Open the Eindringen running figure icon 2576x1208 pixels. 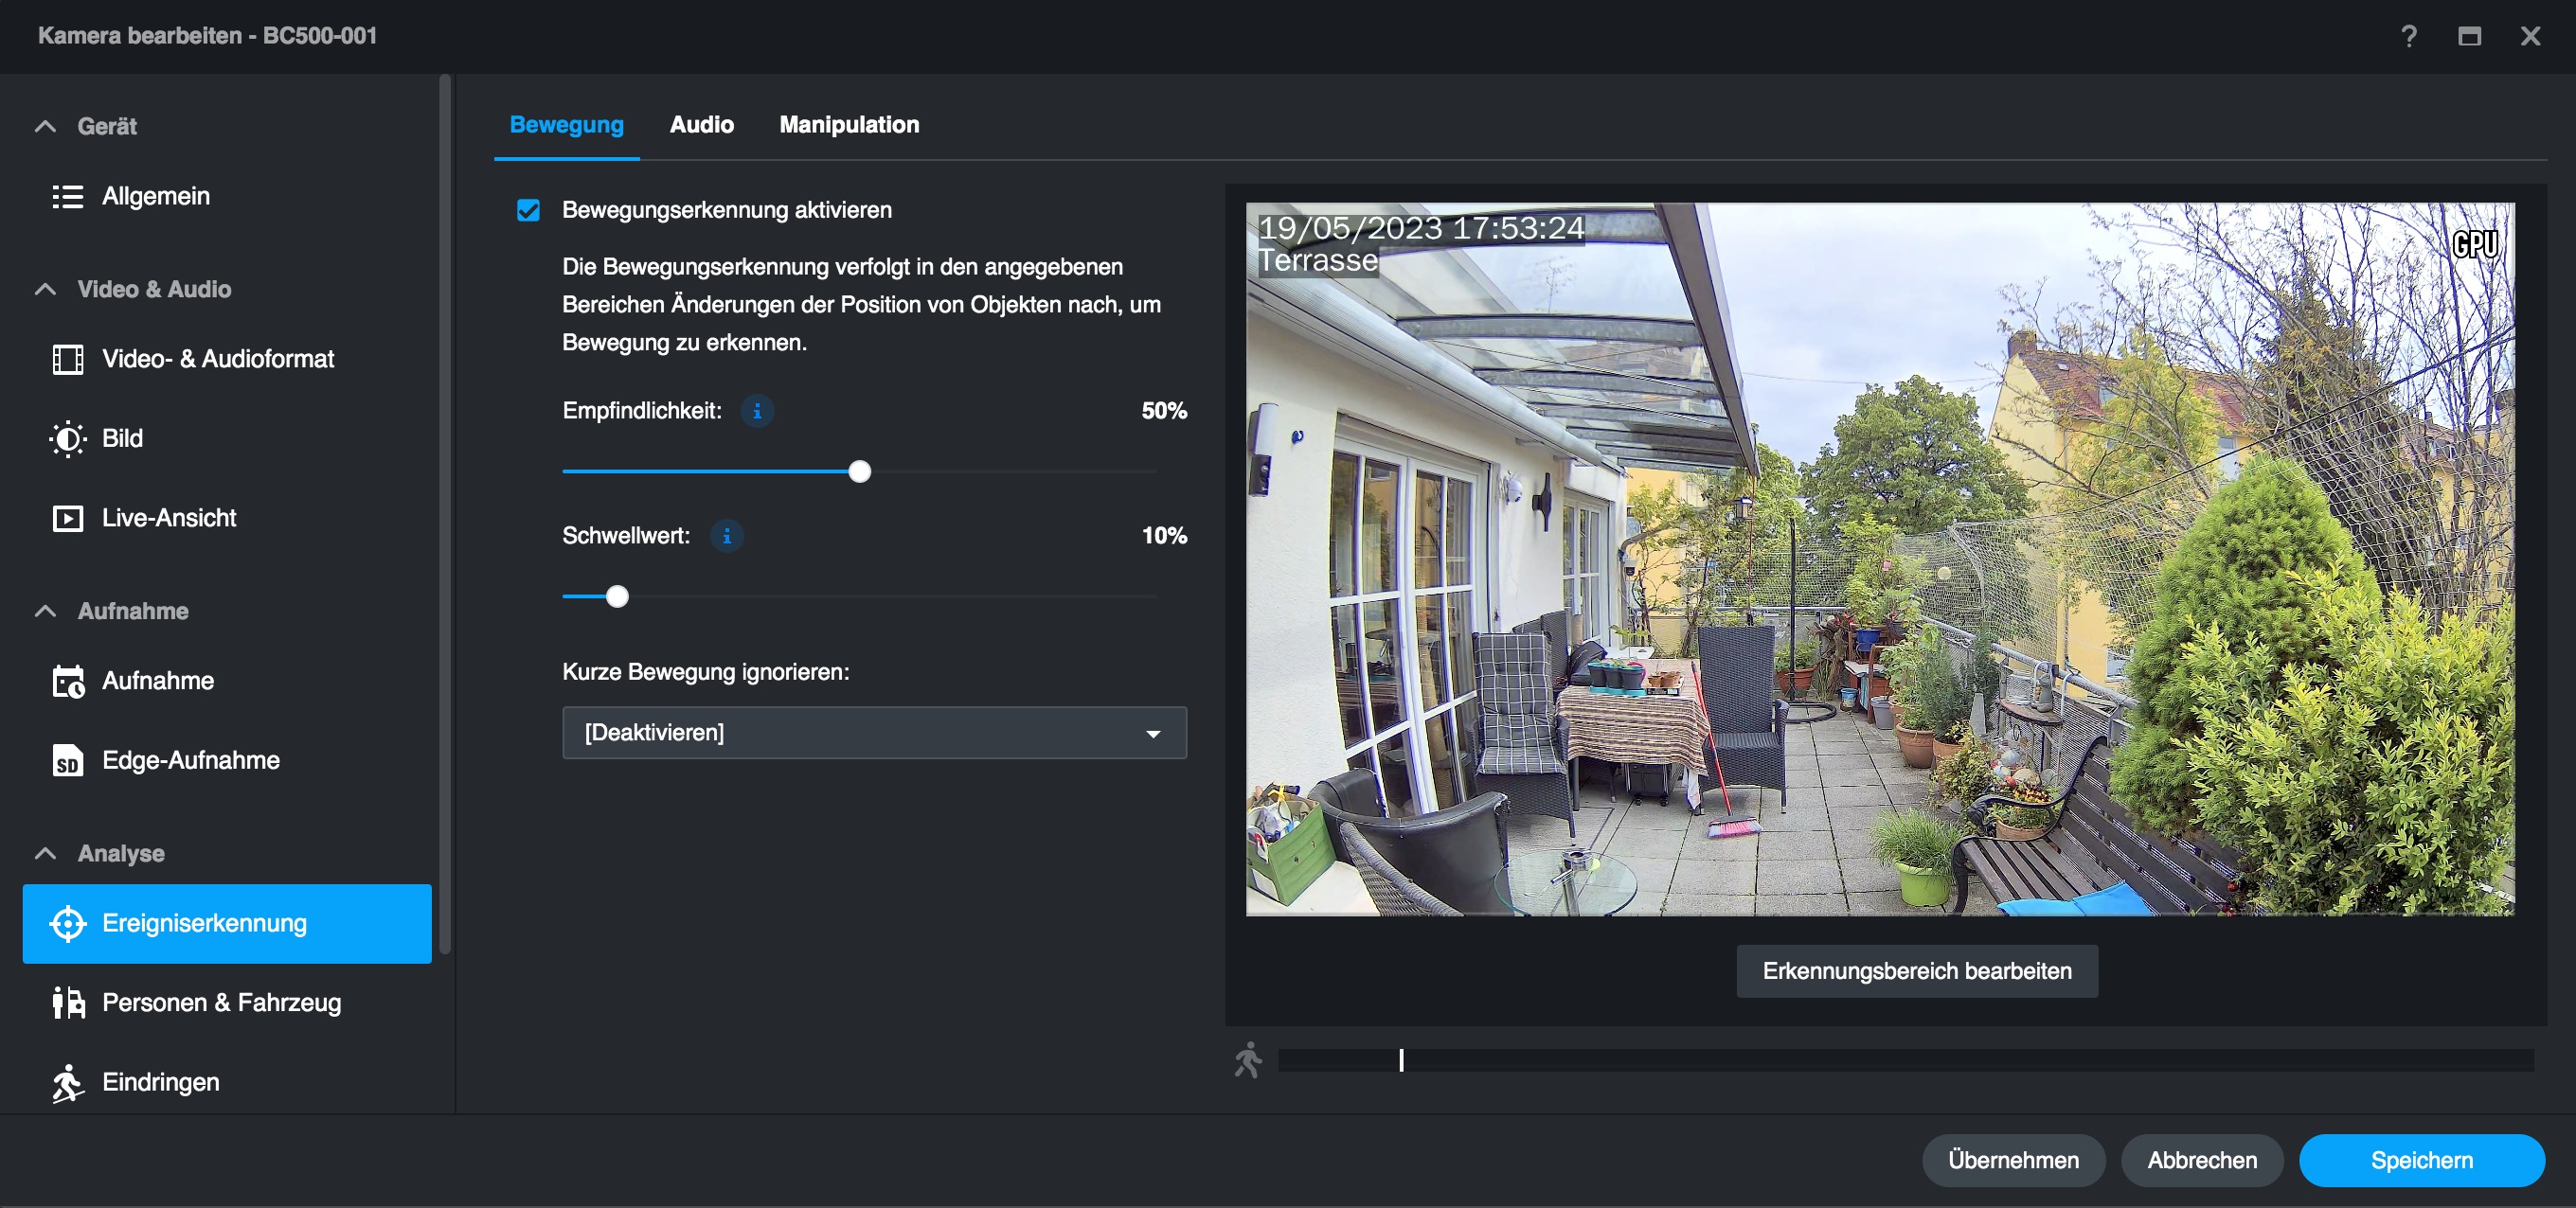coord(67,1083)
